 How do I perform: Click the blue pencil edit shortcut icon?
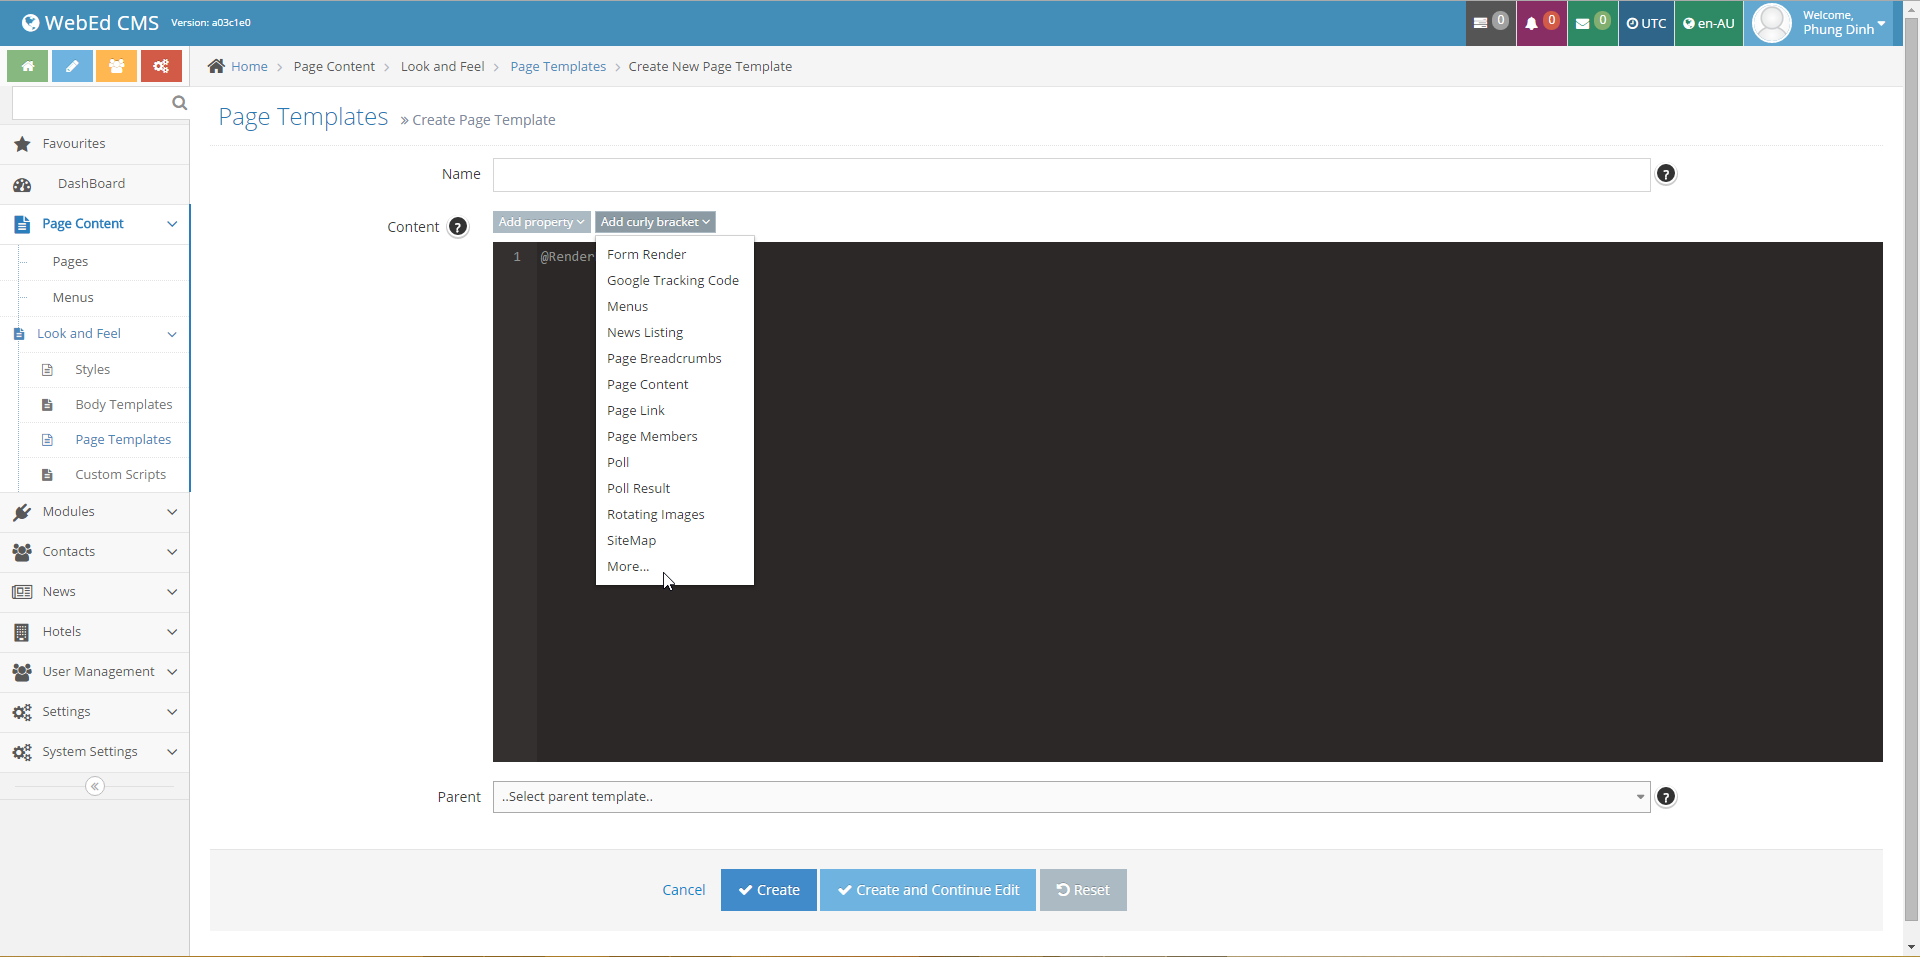coord(72,66)
